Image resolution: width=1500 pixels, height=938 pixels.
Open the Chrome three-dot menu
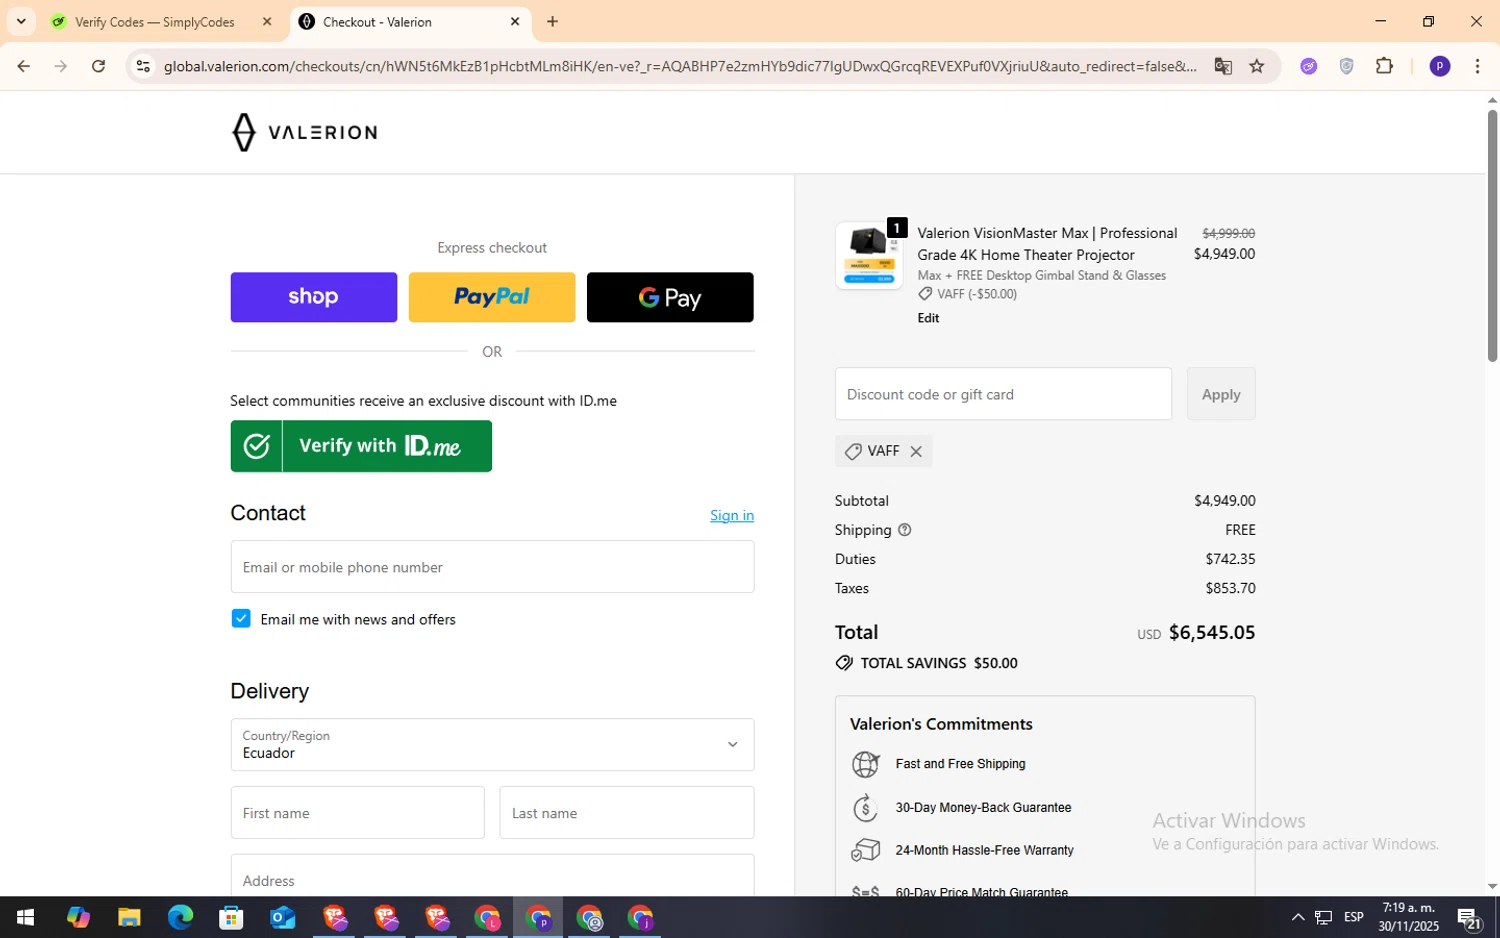pos(1477,66)
